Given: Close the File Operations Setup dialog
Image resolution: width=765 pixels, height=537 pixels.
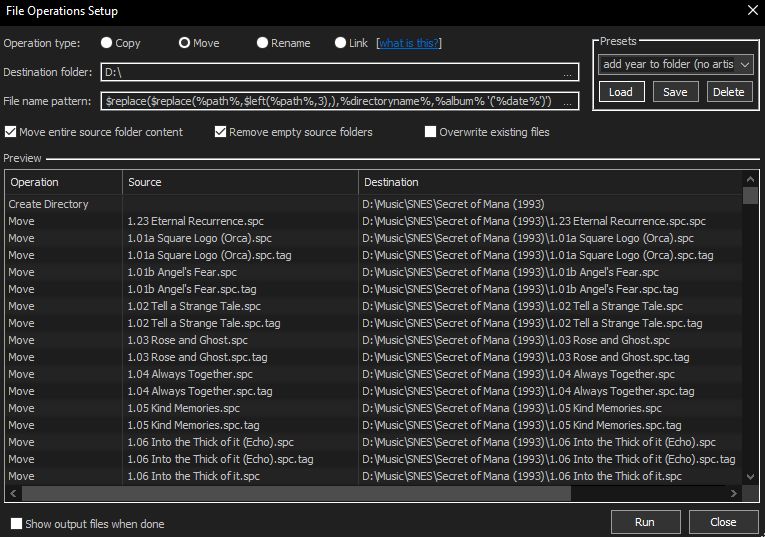Looking at the screenshot, I should coord(723,522).
